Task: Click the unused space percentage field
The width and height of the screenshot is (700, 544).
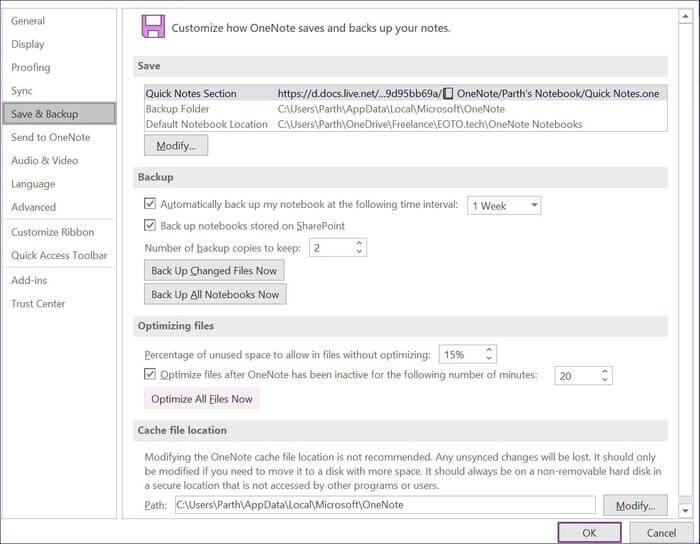Action: tap(461, 354)
